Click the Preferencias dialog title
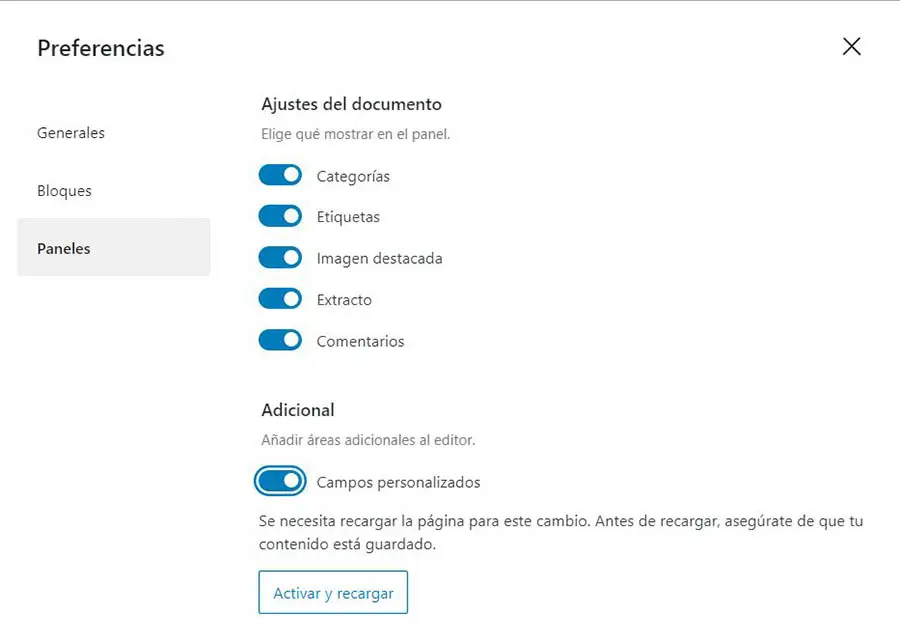Viewport: 900px width, 641px height. click(101, 48)
